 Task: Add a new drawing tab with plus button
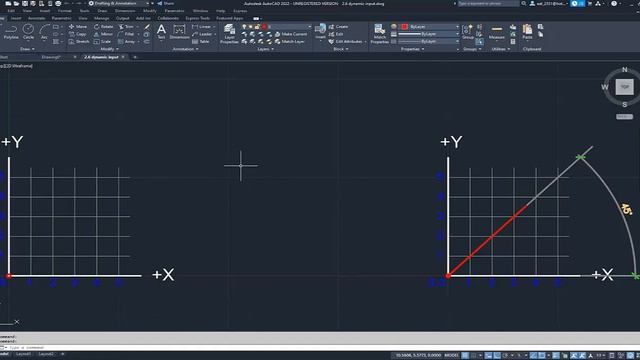click(x=135, y=57)
